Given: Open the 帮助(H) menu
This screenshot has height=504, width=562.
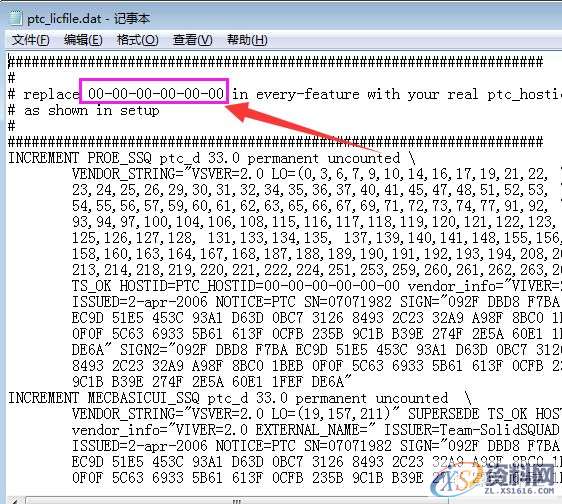Looking at the screenshot, I should pyautogui.click(x=247, y=40).
